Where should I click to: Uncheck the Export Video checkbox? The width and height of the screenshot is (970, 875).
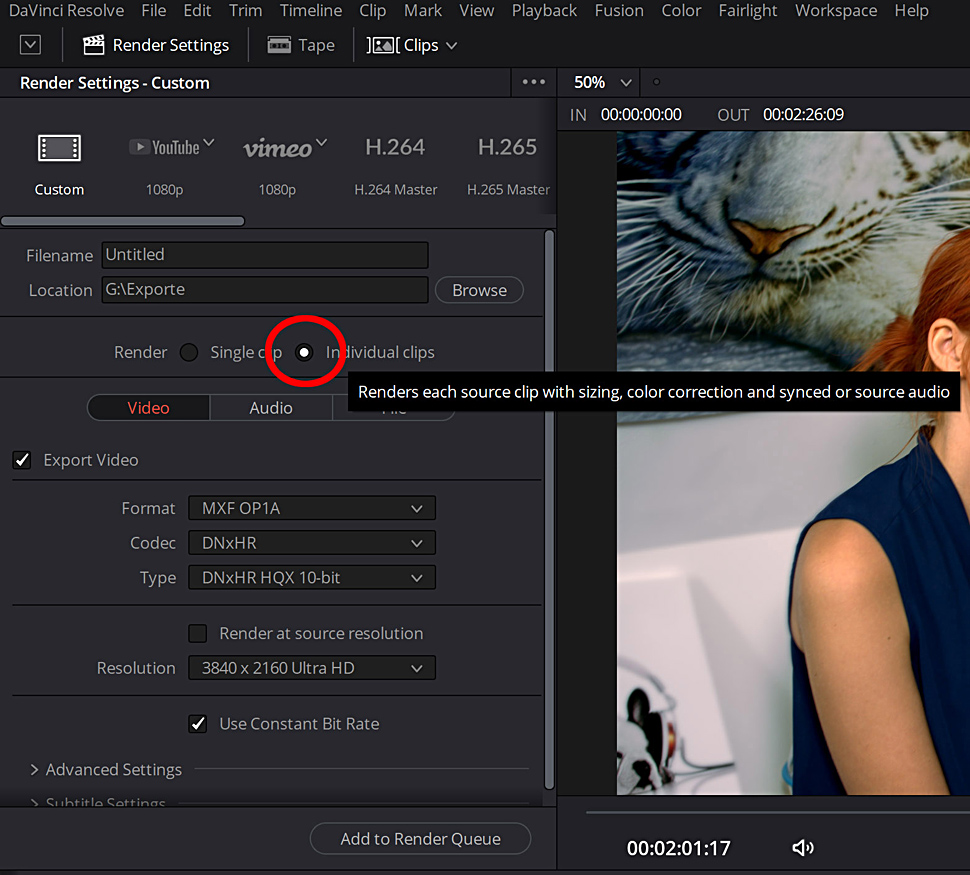click(22, 460)
